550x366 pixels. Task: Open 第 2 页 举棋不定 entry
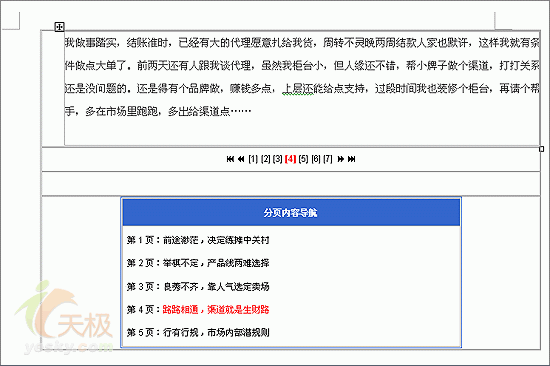[x=198, y=263]
